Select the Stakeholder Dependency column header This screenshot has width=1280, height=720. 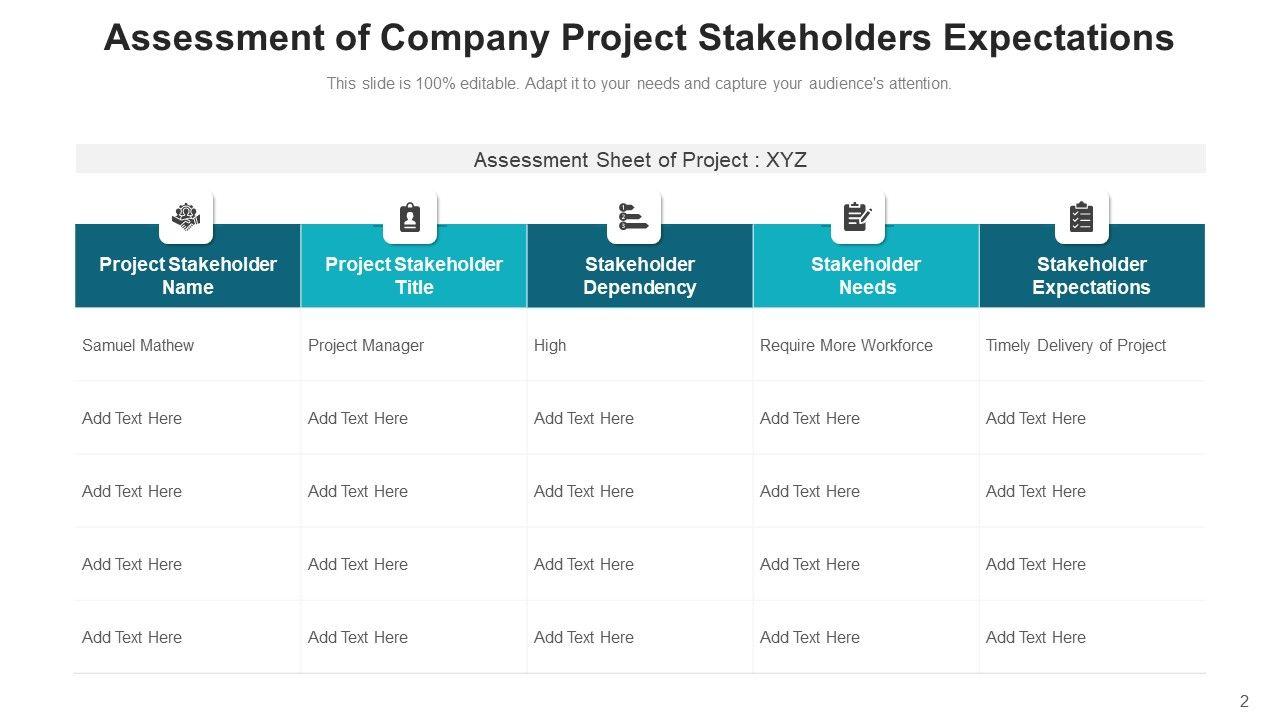(x=640, y=276)
